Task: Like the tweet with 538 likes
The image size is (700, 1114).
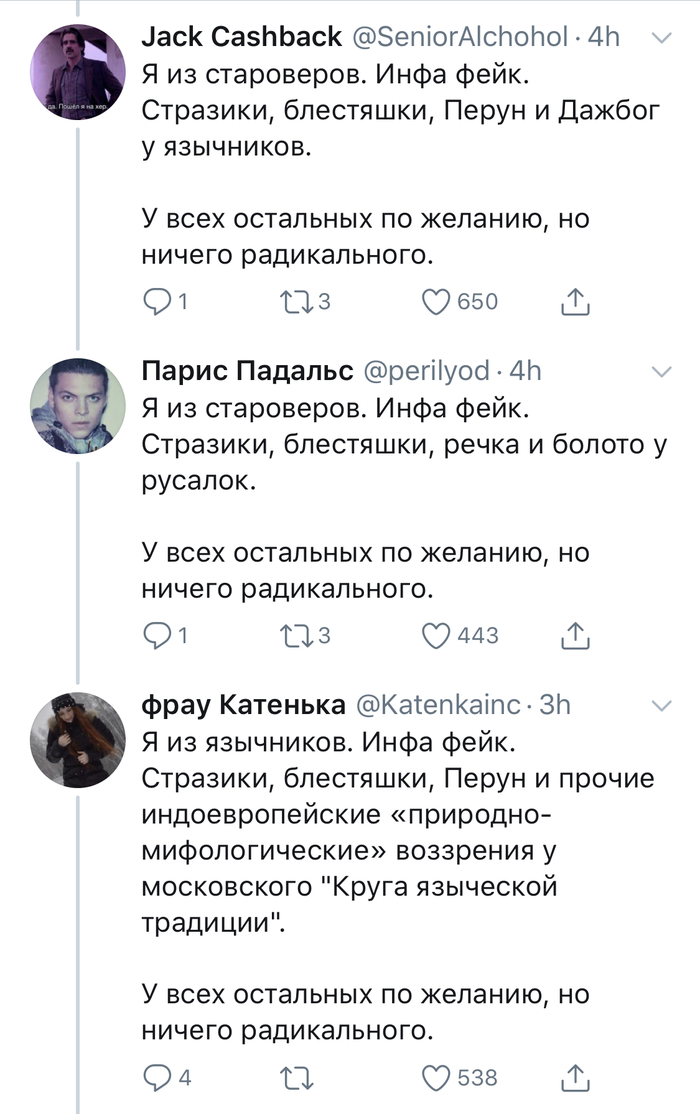Action: (x=437, y=1077)
